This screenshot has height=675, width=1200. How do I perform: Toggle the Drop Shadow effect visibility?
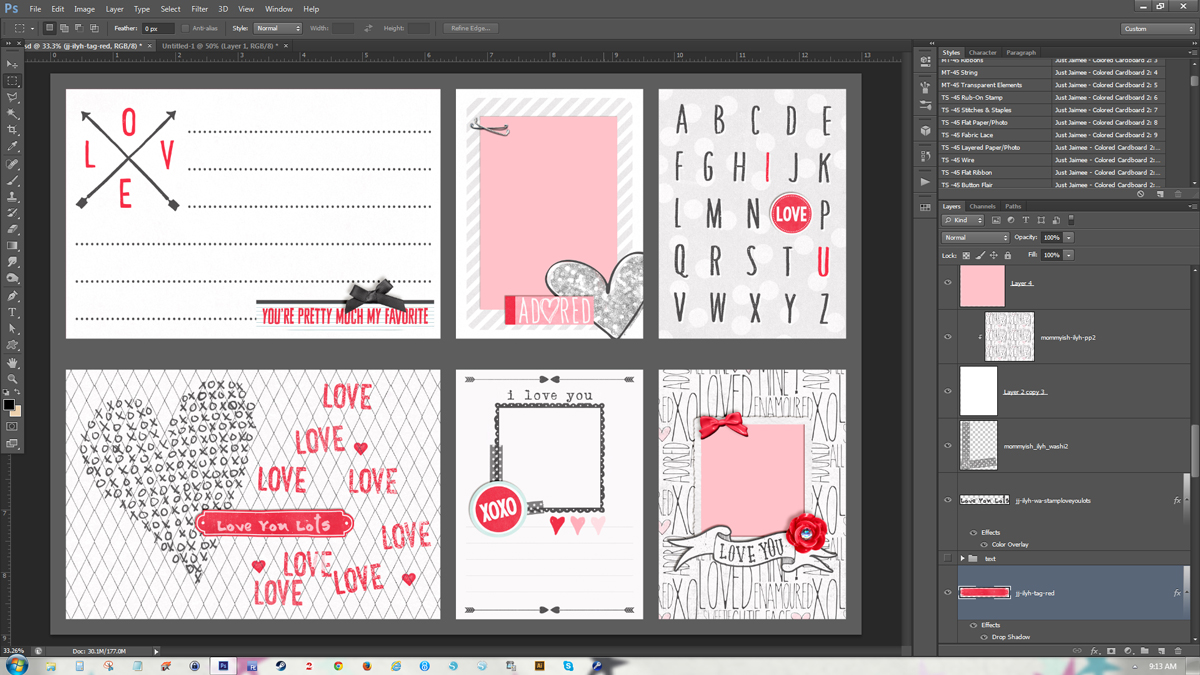click(984, 637)
